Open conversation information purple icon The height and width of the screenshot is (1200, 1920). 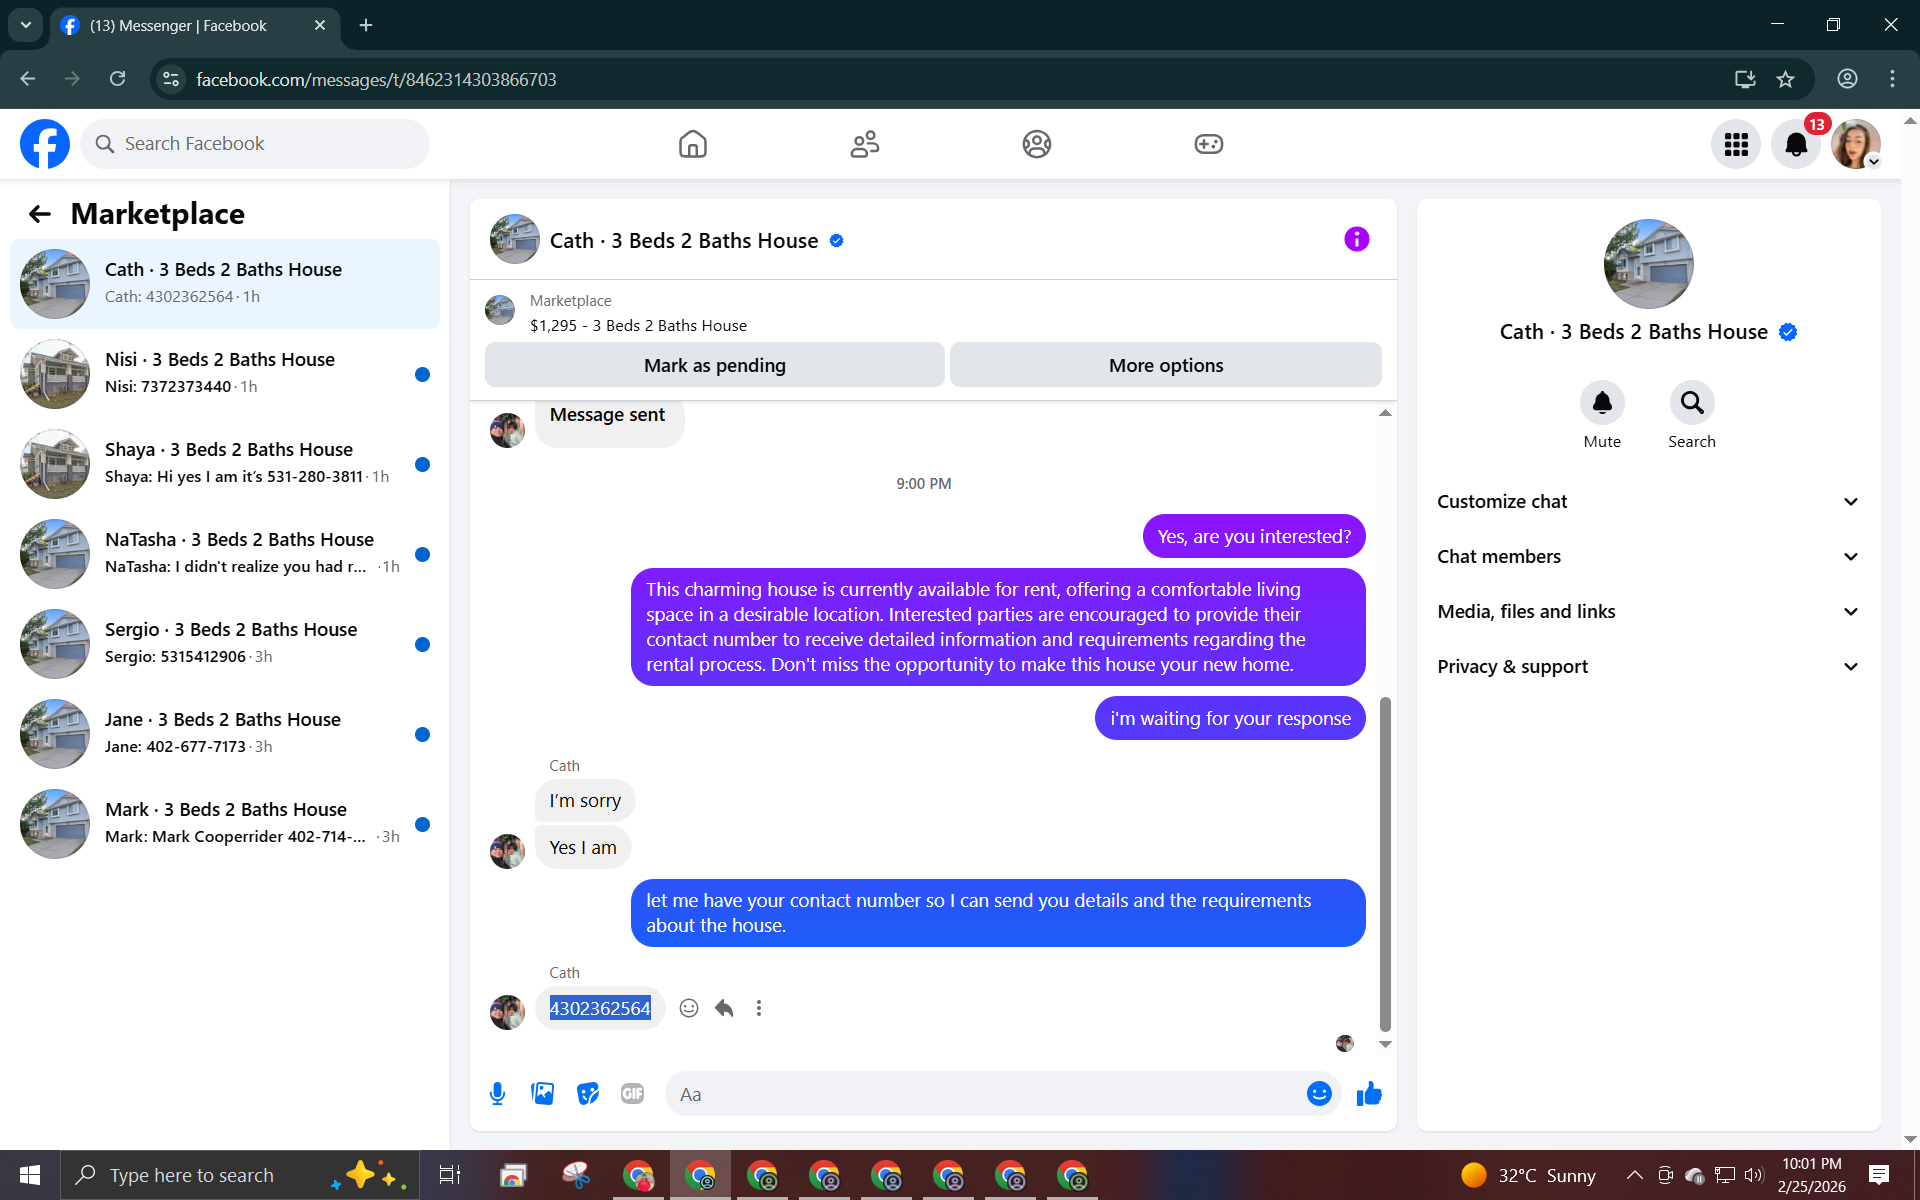pos(1356,239)
